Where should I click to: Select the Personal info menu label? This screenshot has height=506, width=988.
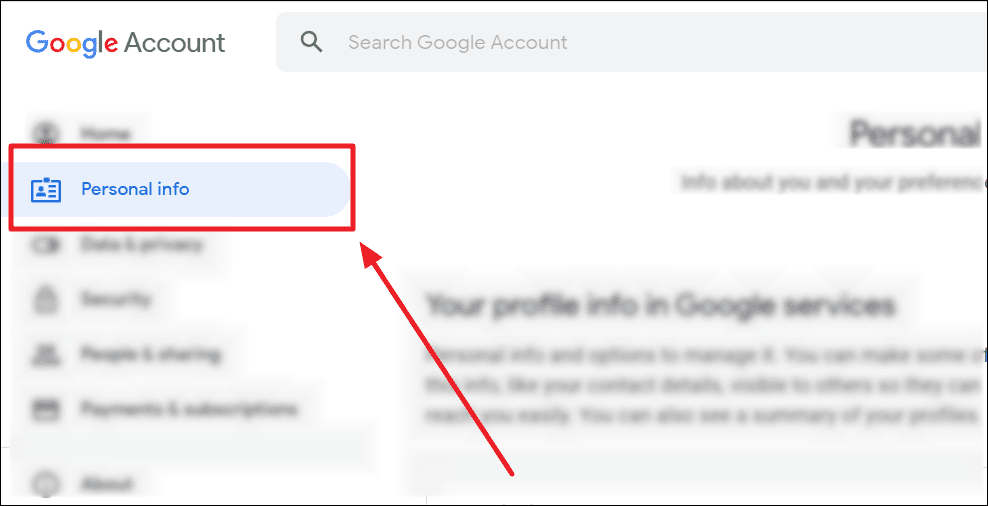pyautogui.click(x=135, y=189)
